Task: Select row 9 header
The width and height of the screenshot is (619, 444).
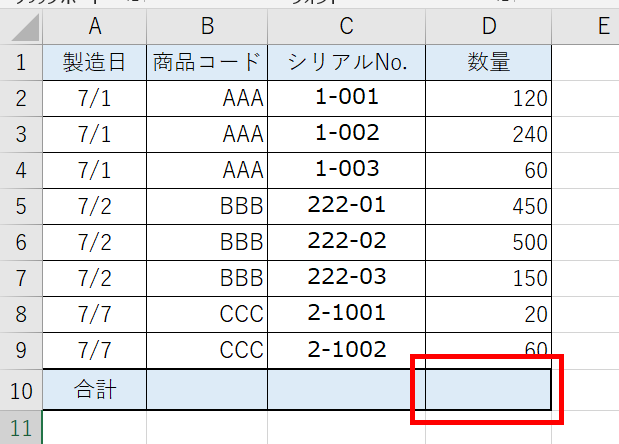Action: click(21, 350)
